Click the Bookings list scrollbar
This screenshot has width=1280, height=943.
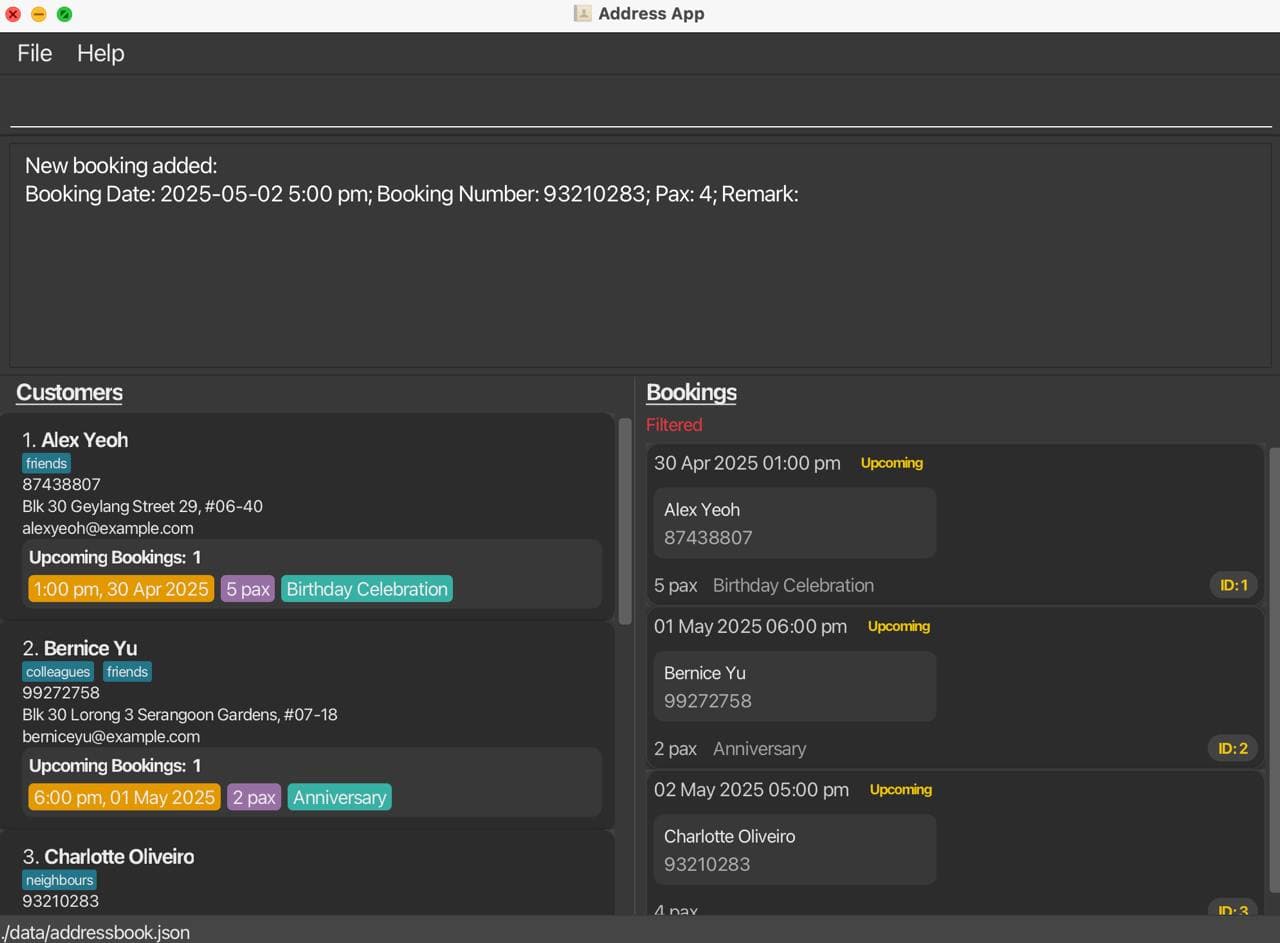point(1274,668)
